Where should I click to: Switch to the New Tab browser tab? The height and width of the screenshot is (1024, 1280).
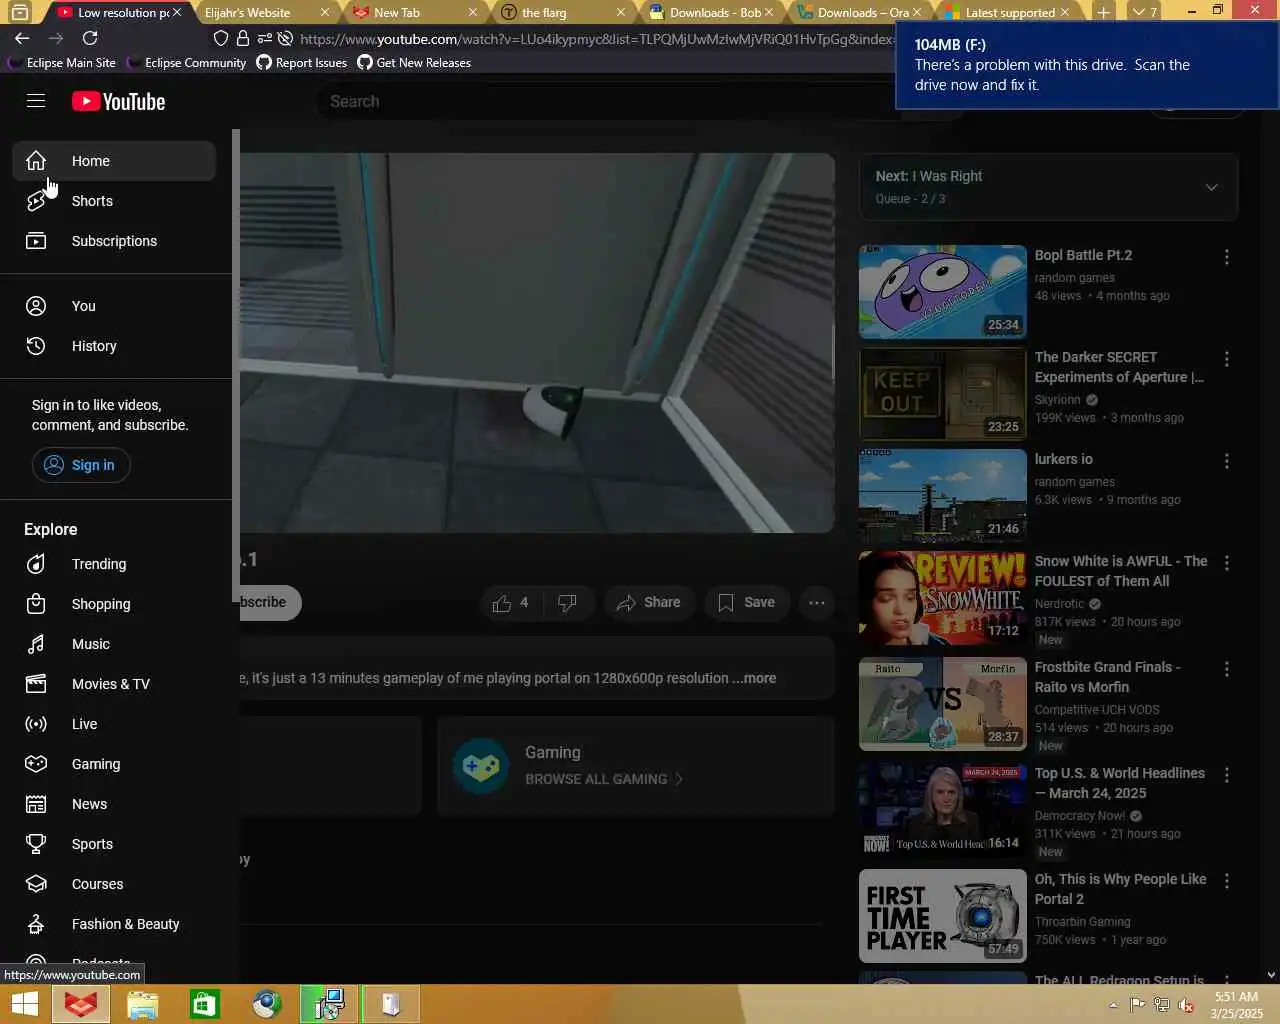(413, 12)
